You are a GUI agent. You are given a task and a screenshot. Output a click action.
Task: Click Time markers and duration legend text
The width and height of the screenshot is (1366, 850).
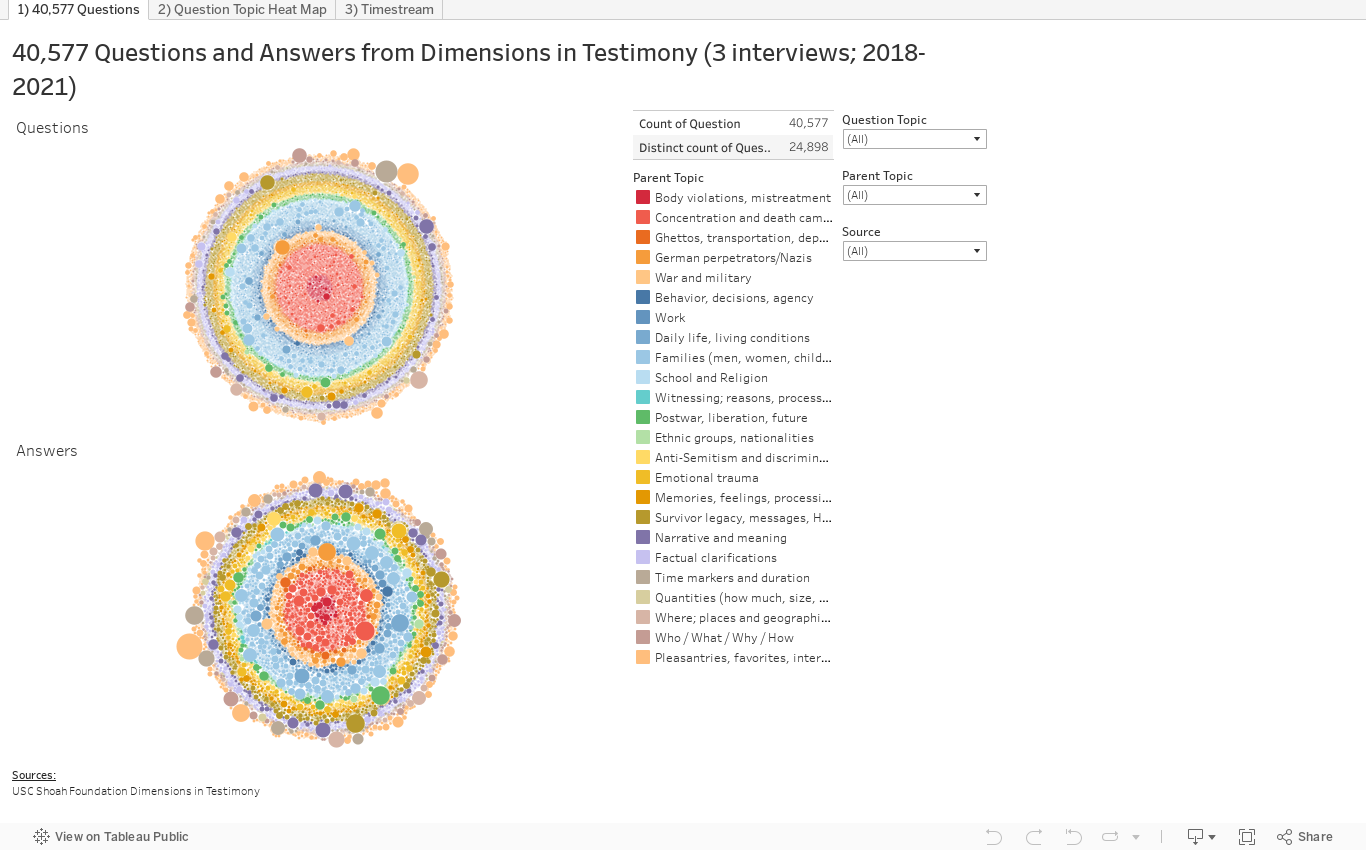732,578
